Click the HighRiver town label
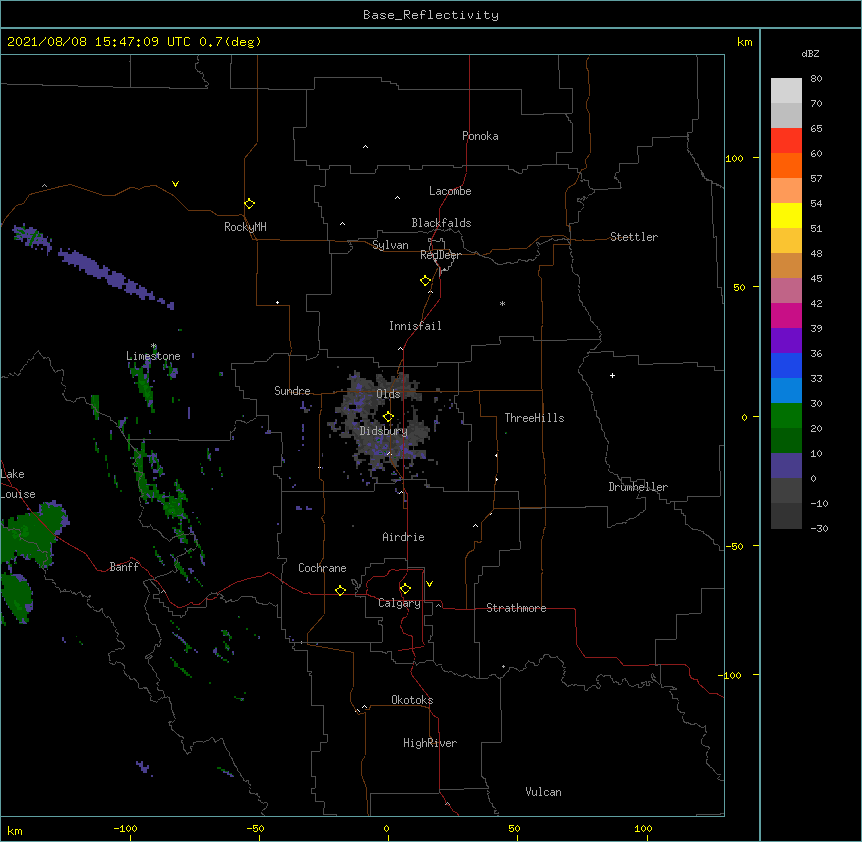The width and height of the screenshot is (862, 842). (430, 743)
